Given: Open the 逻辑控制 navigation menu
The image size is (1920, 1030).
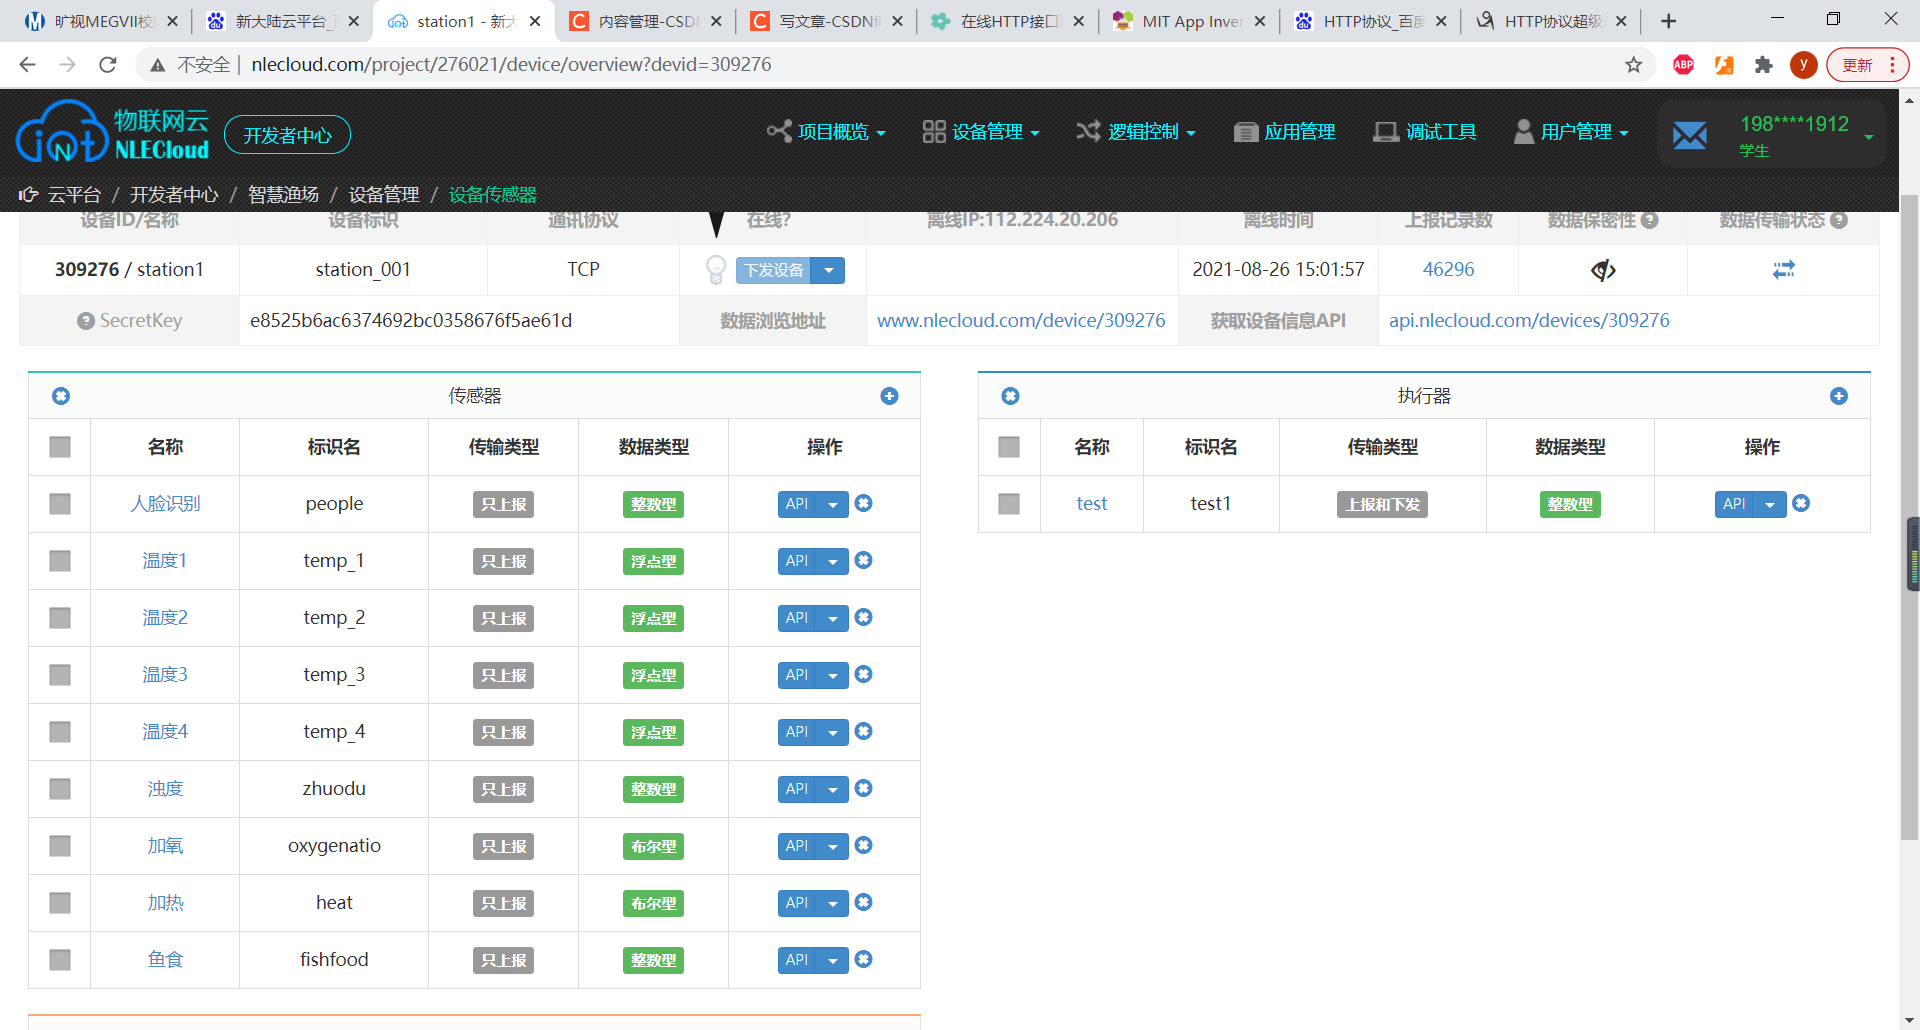Looking at the screenshot, I should (x=1136, y=132).
